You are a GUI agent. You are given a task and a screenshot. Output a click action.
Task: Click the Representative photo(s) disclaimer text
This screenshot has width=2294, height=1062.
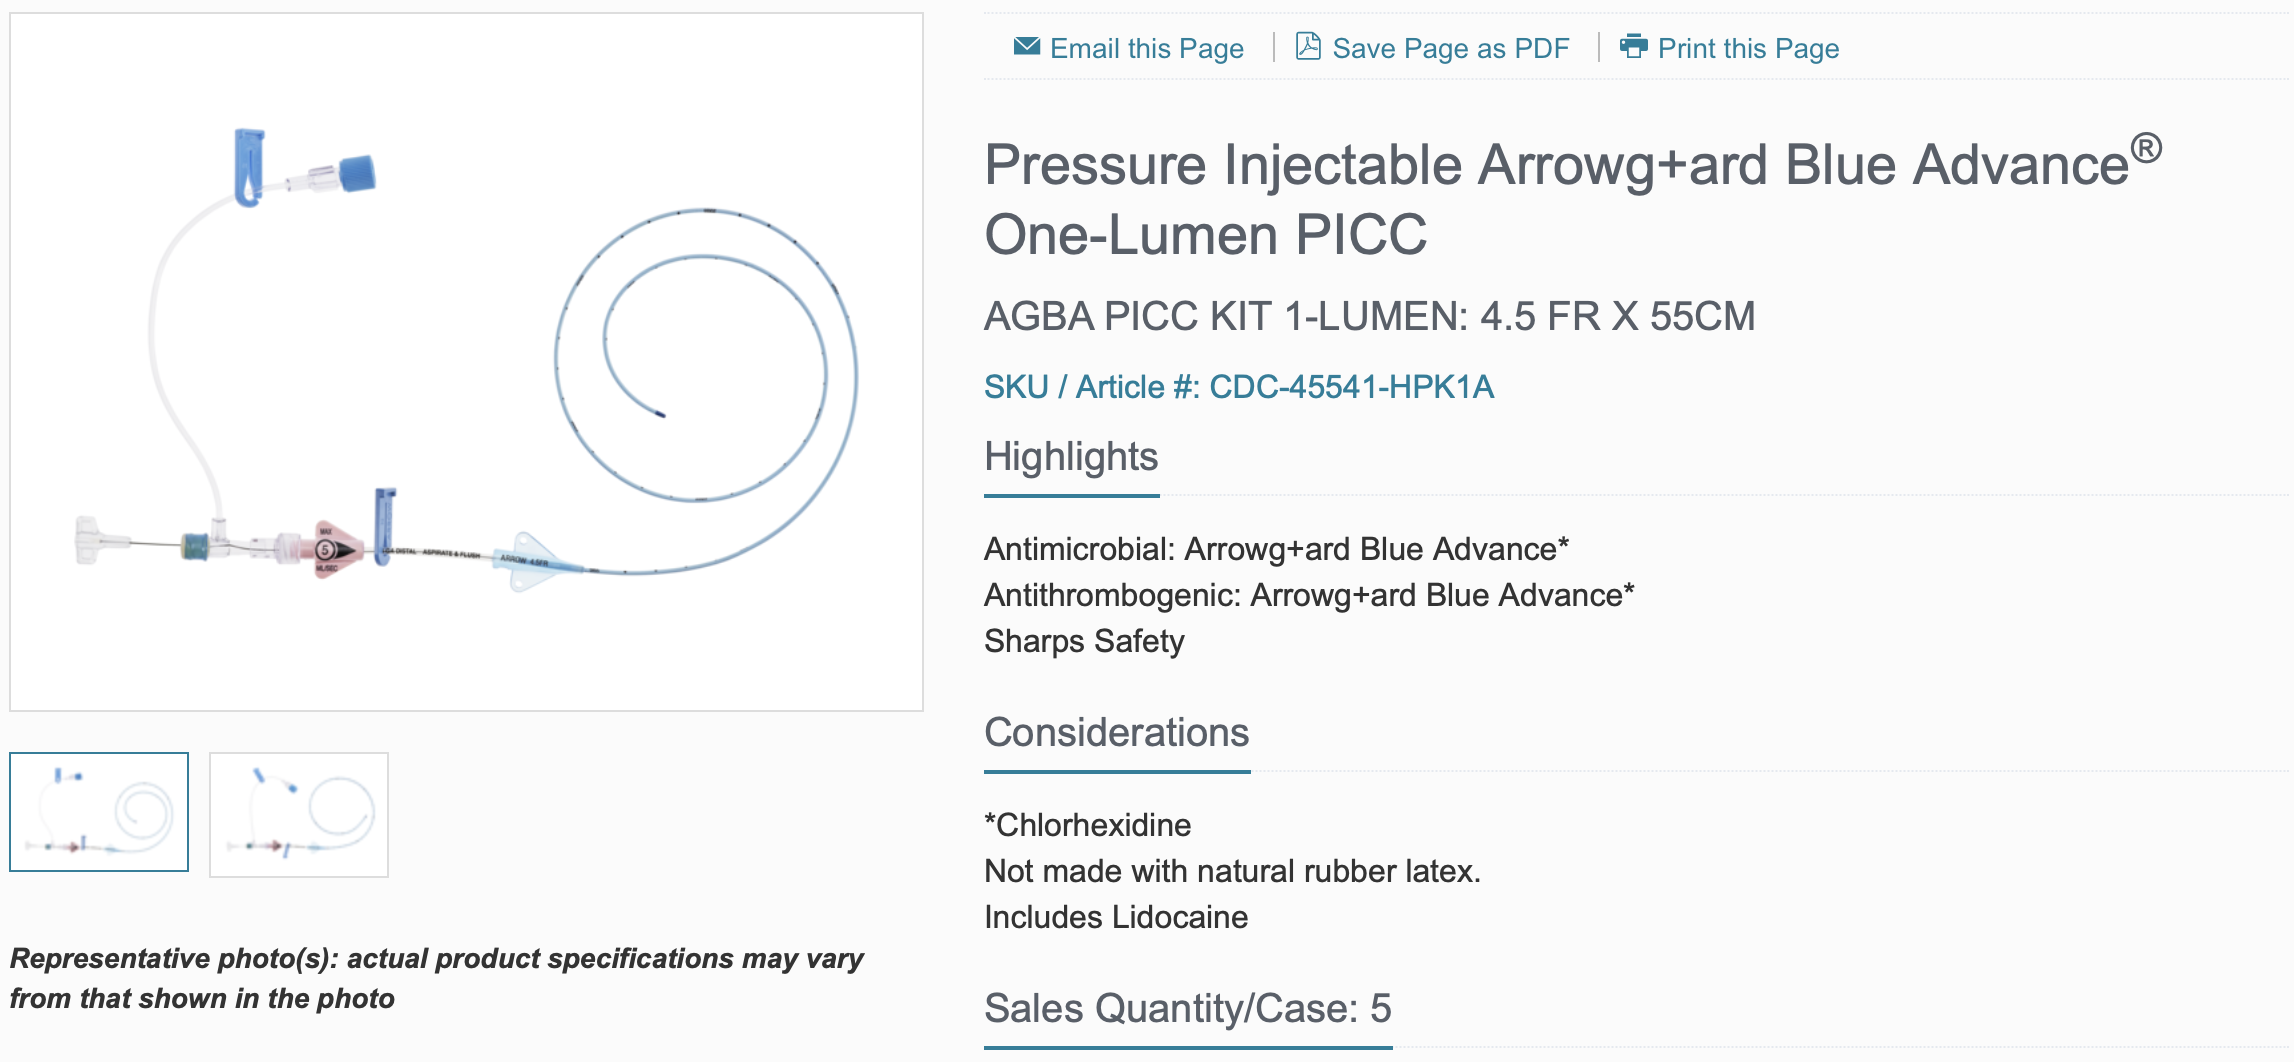[437, 978]
